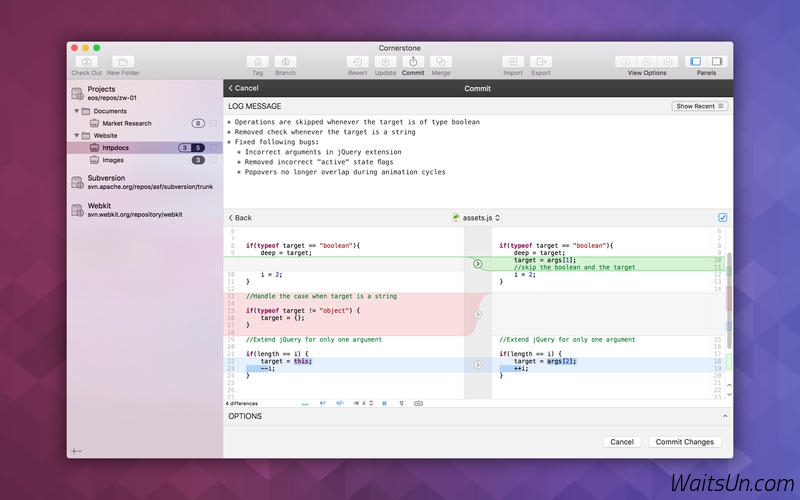Image resolution: width=800 pixels, height=500 pixels.
Task: Click the "4 differences" status text
Action: tap(242, 403)
